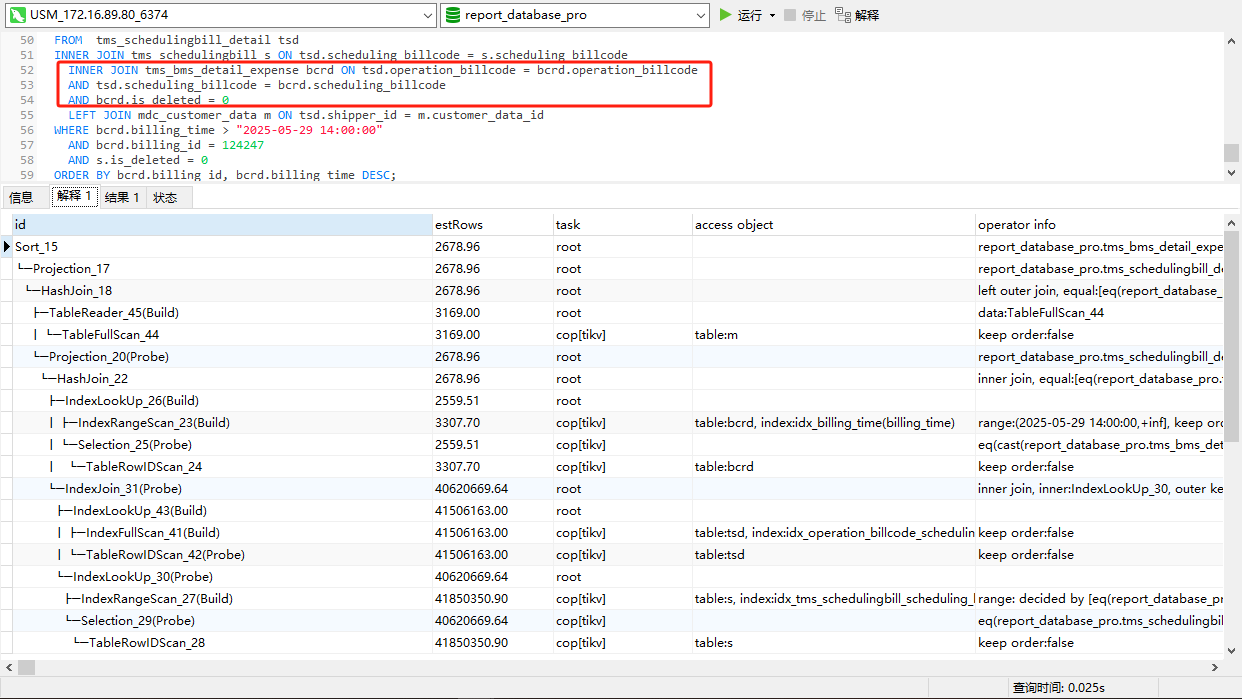Screen dimensions: 1242x699
Task: Click the Stop (停止) square icon
Action: [790, 15]
